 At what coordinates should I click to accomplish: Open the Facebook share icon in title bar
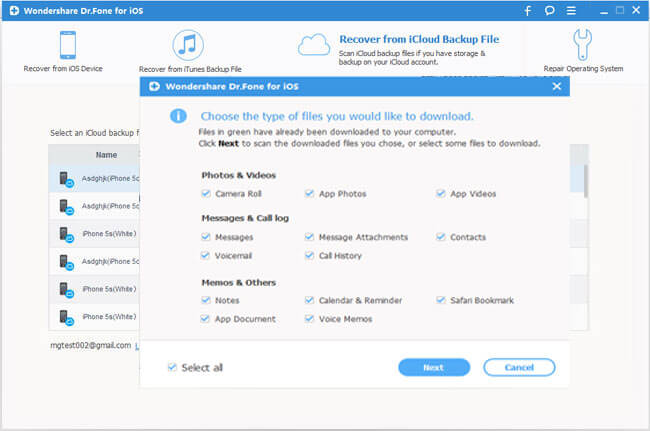pos(528,10)
